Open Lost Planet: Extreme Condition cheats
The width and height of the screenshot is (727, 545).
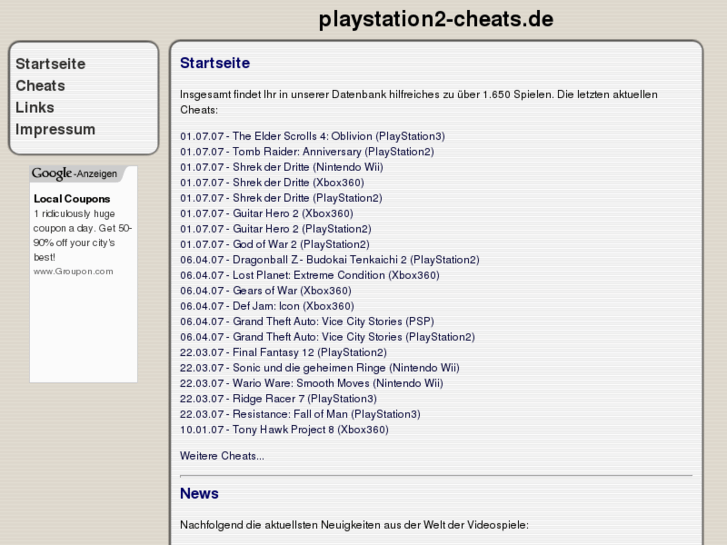[x=310, y=275]
